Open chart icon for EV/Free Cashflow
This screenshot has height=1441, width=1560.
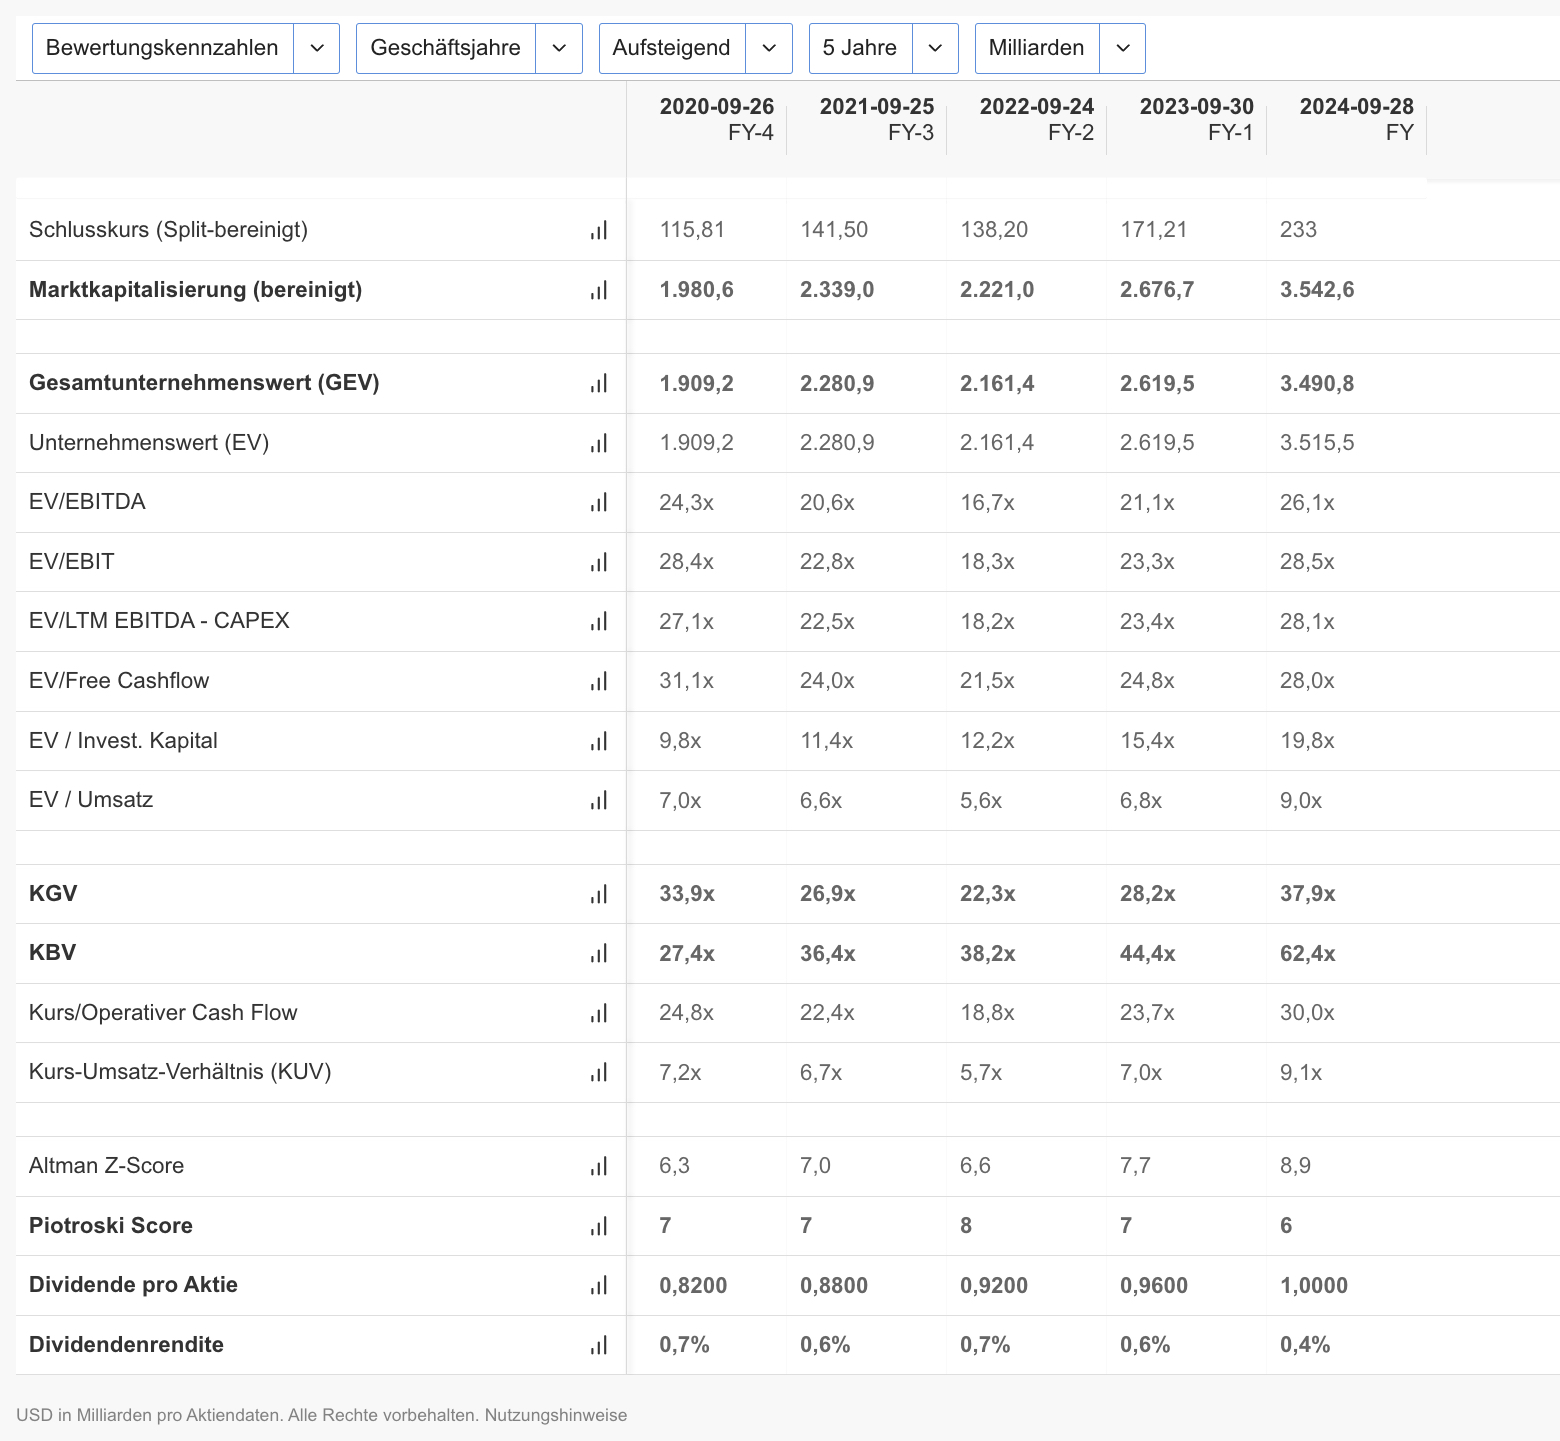point(598,681)
